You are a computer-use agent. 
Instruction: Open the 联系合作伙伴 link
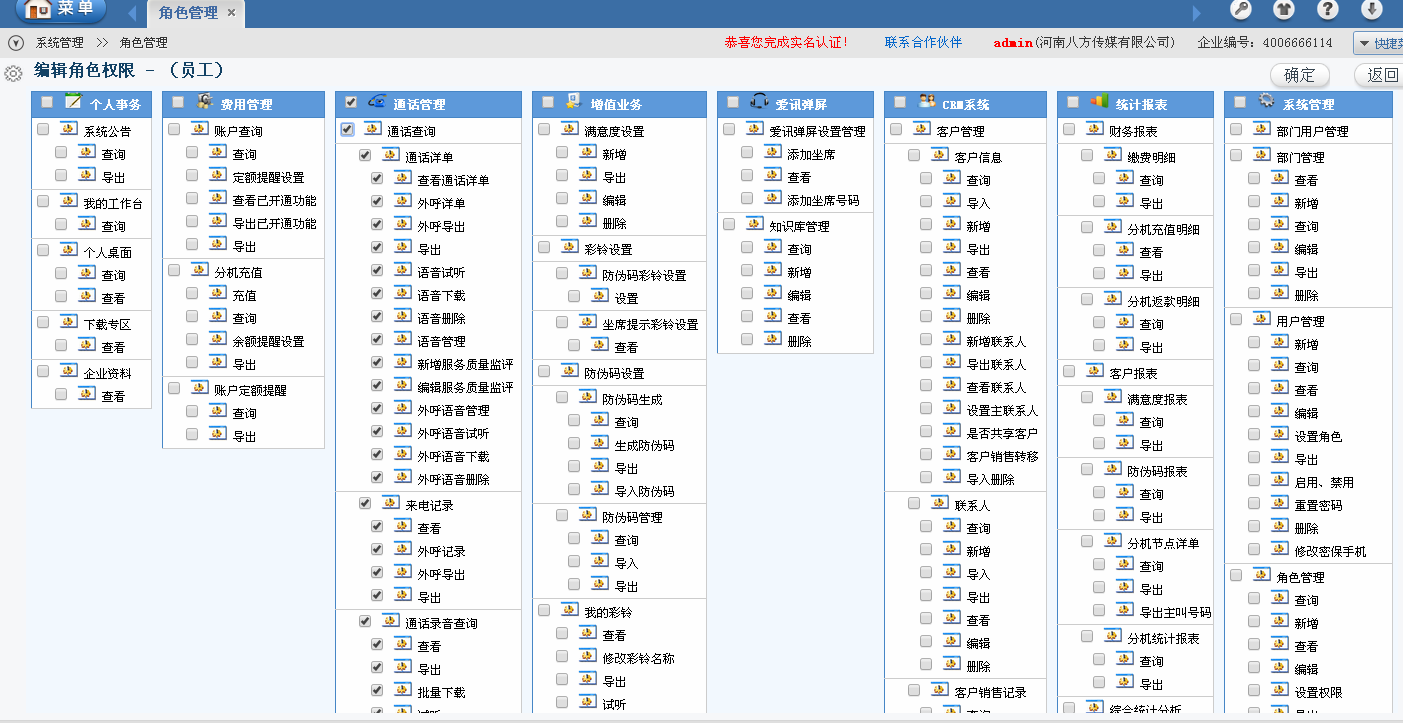click(923, 42)
